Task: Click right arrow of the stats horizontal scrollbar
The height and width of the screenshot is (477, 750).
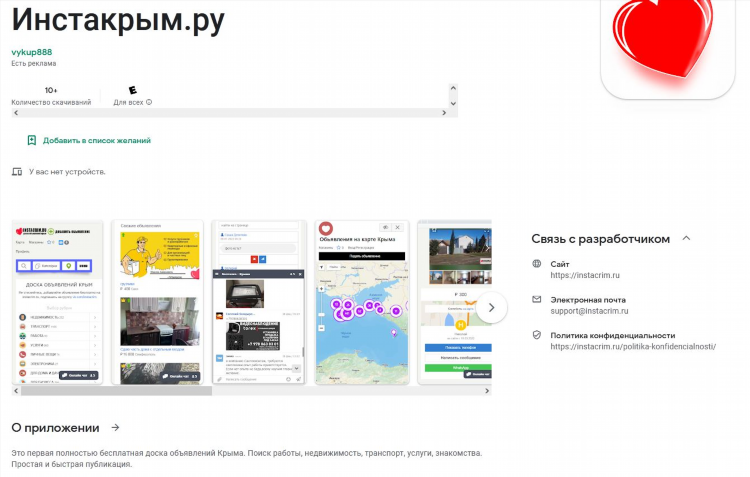Action: [444, 113]
